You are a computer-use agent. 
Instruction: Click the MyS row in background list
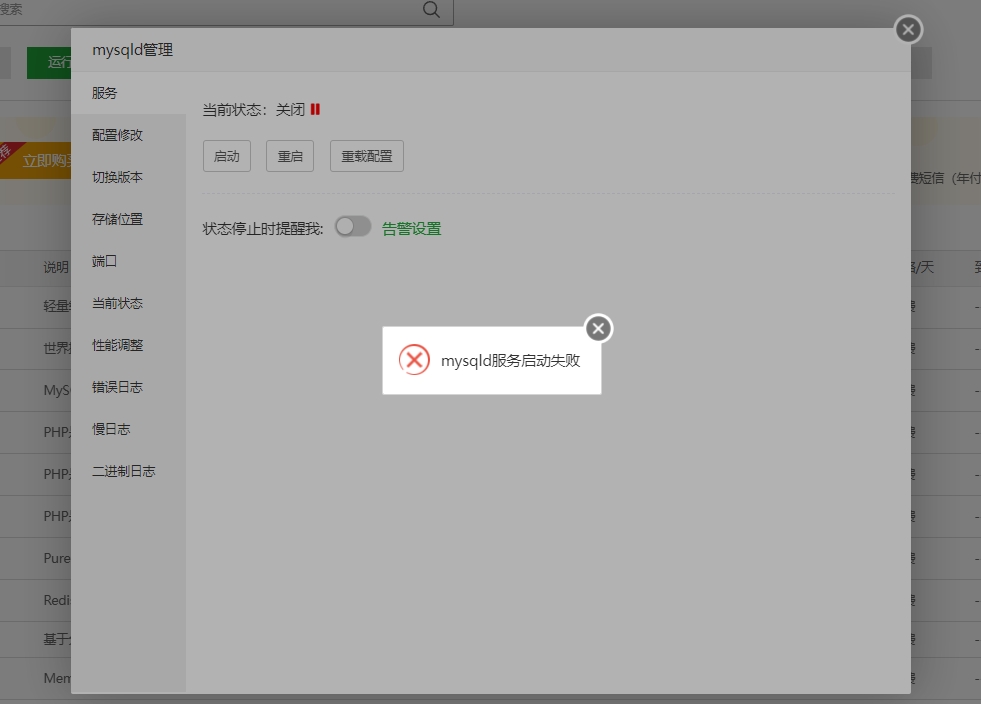[x=36, y=390]
